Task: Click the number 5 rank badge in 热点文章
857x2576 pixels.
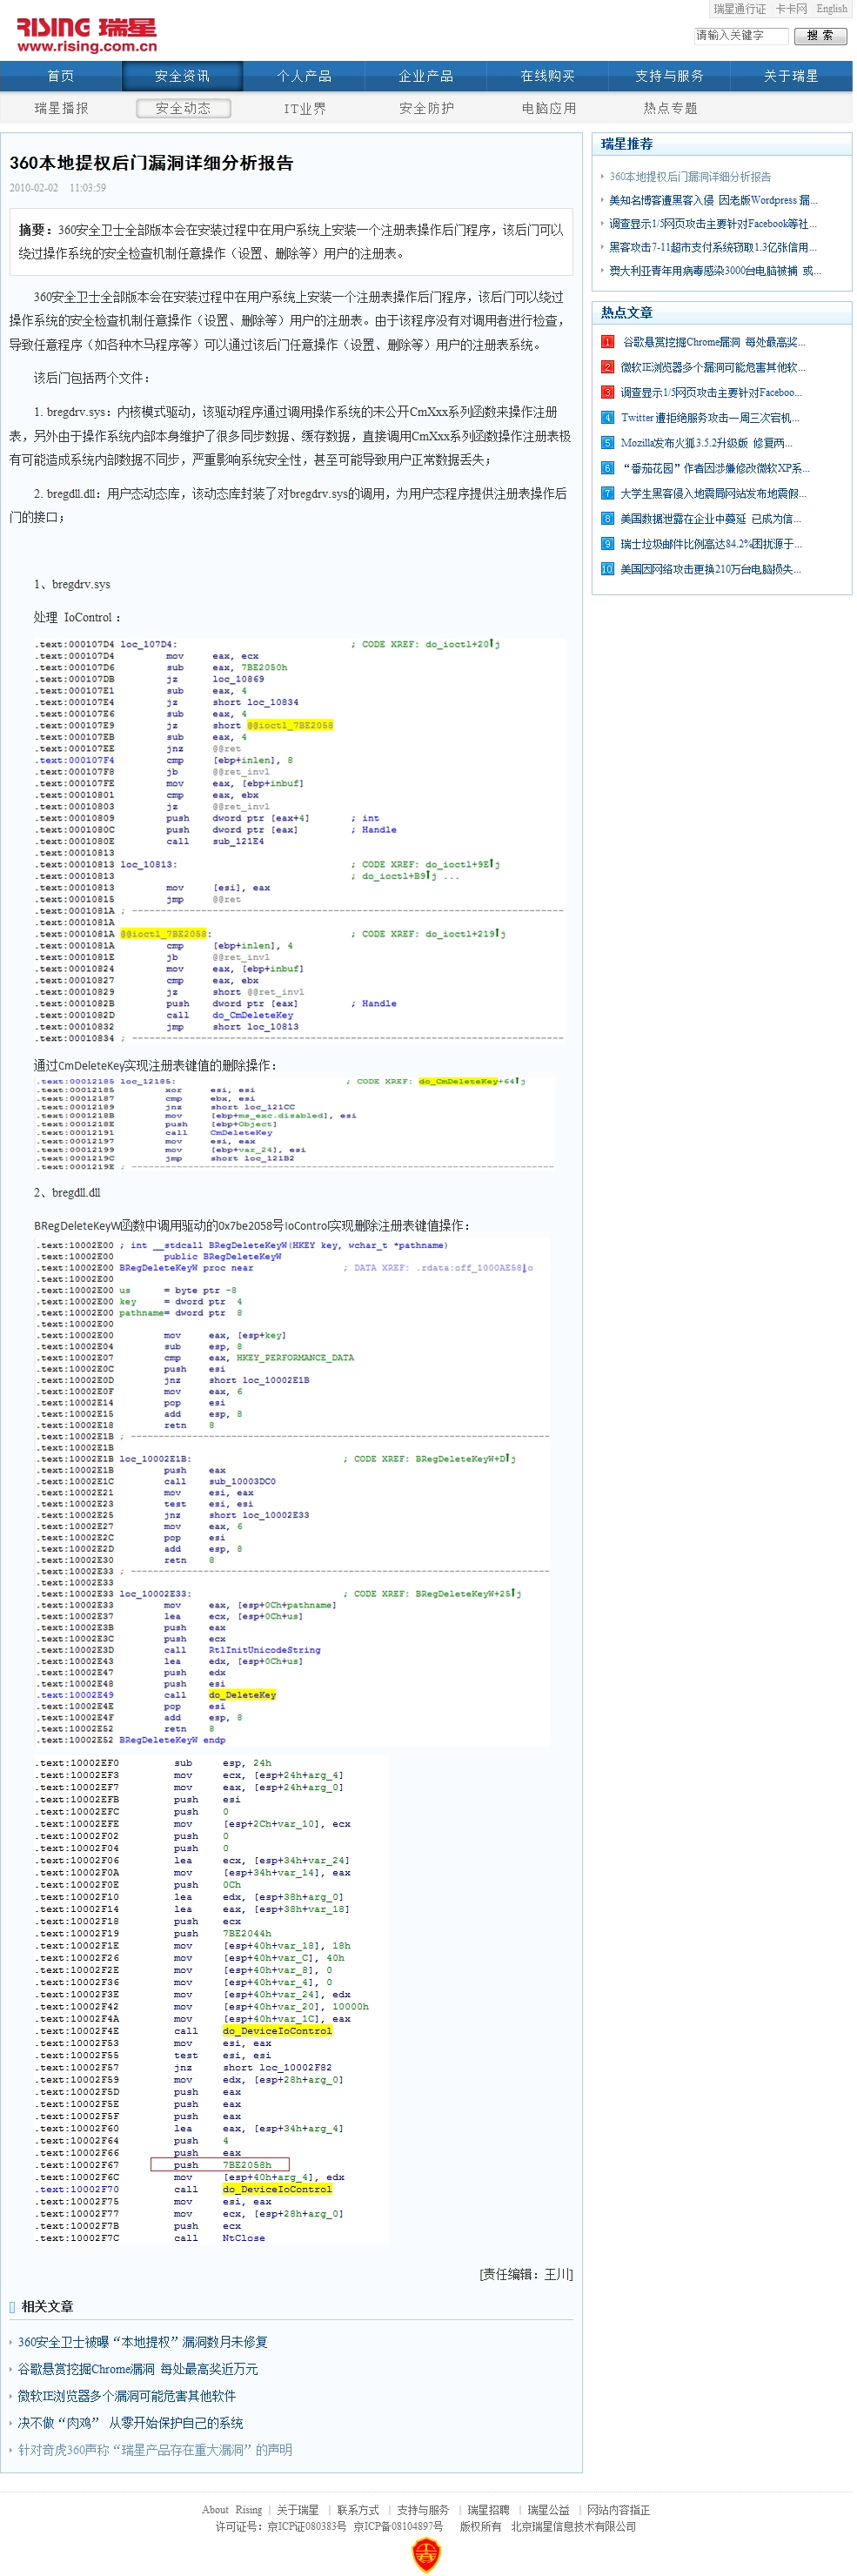Action: (607, 443)
